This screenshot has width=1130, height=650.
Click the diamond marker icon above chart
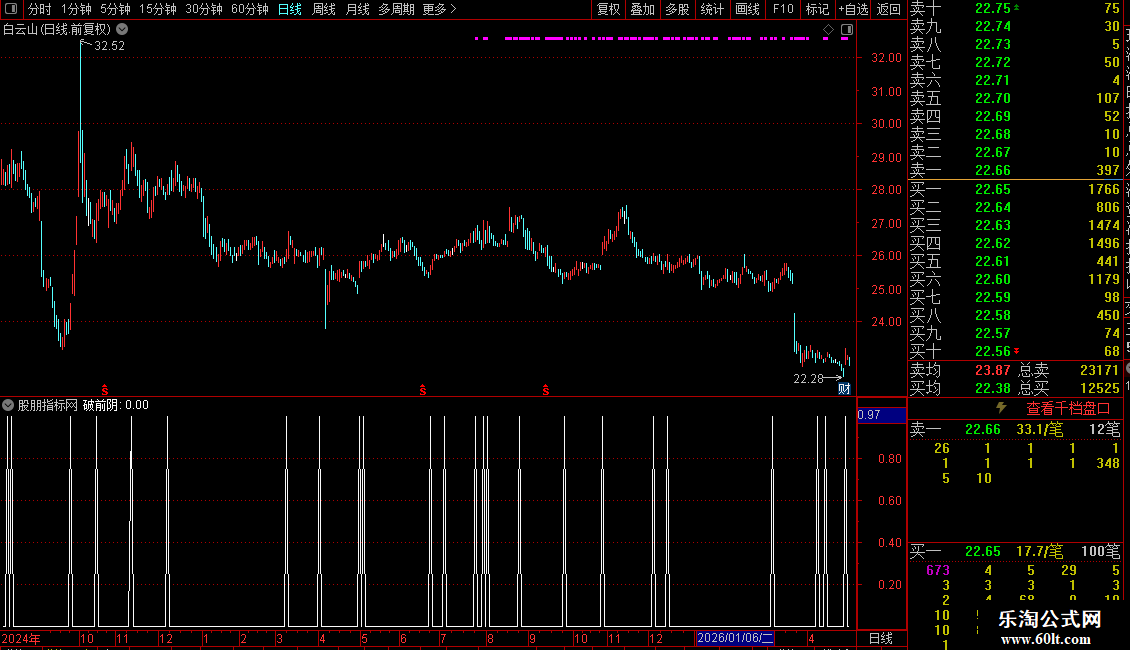828,30
